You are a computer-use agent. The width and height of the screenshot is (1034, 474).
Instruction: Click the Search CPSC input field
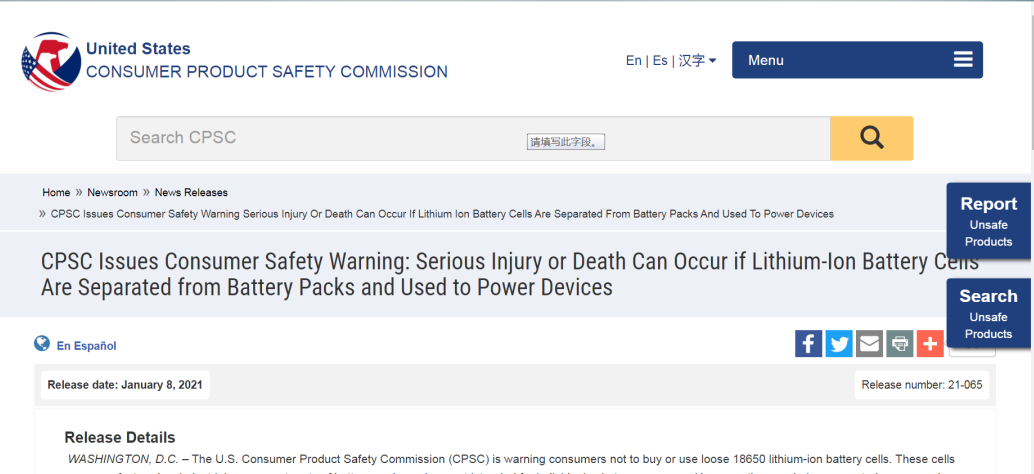[473, 138]
